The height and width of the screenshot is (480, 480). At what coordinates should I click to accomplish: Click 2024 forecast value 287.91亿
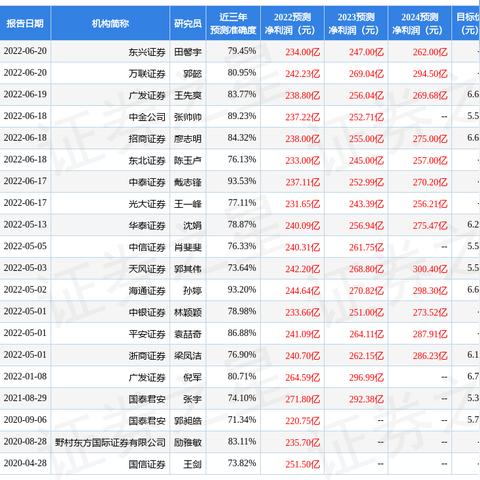[x=430, y=334]
